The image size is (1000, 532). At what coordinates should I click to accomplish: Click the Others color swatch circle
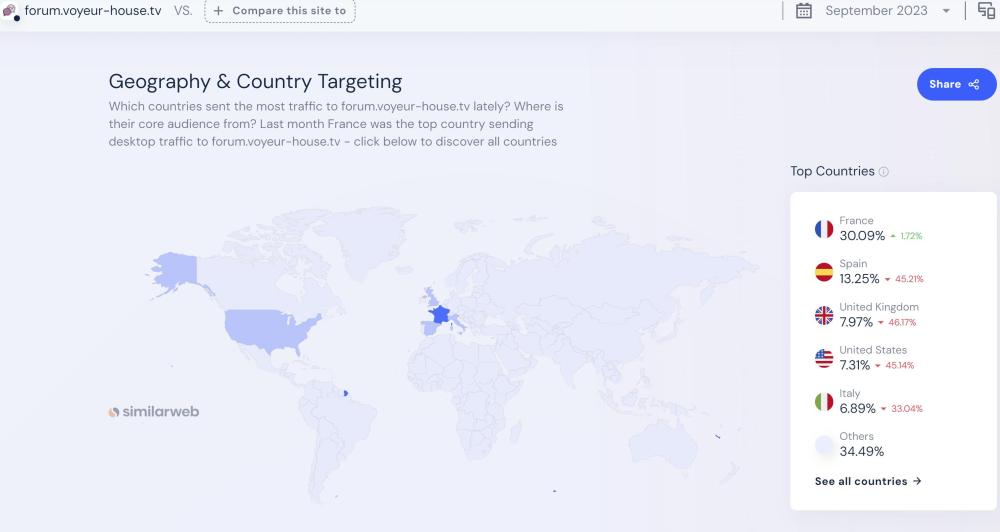click(824, 445)
